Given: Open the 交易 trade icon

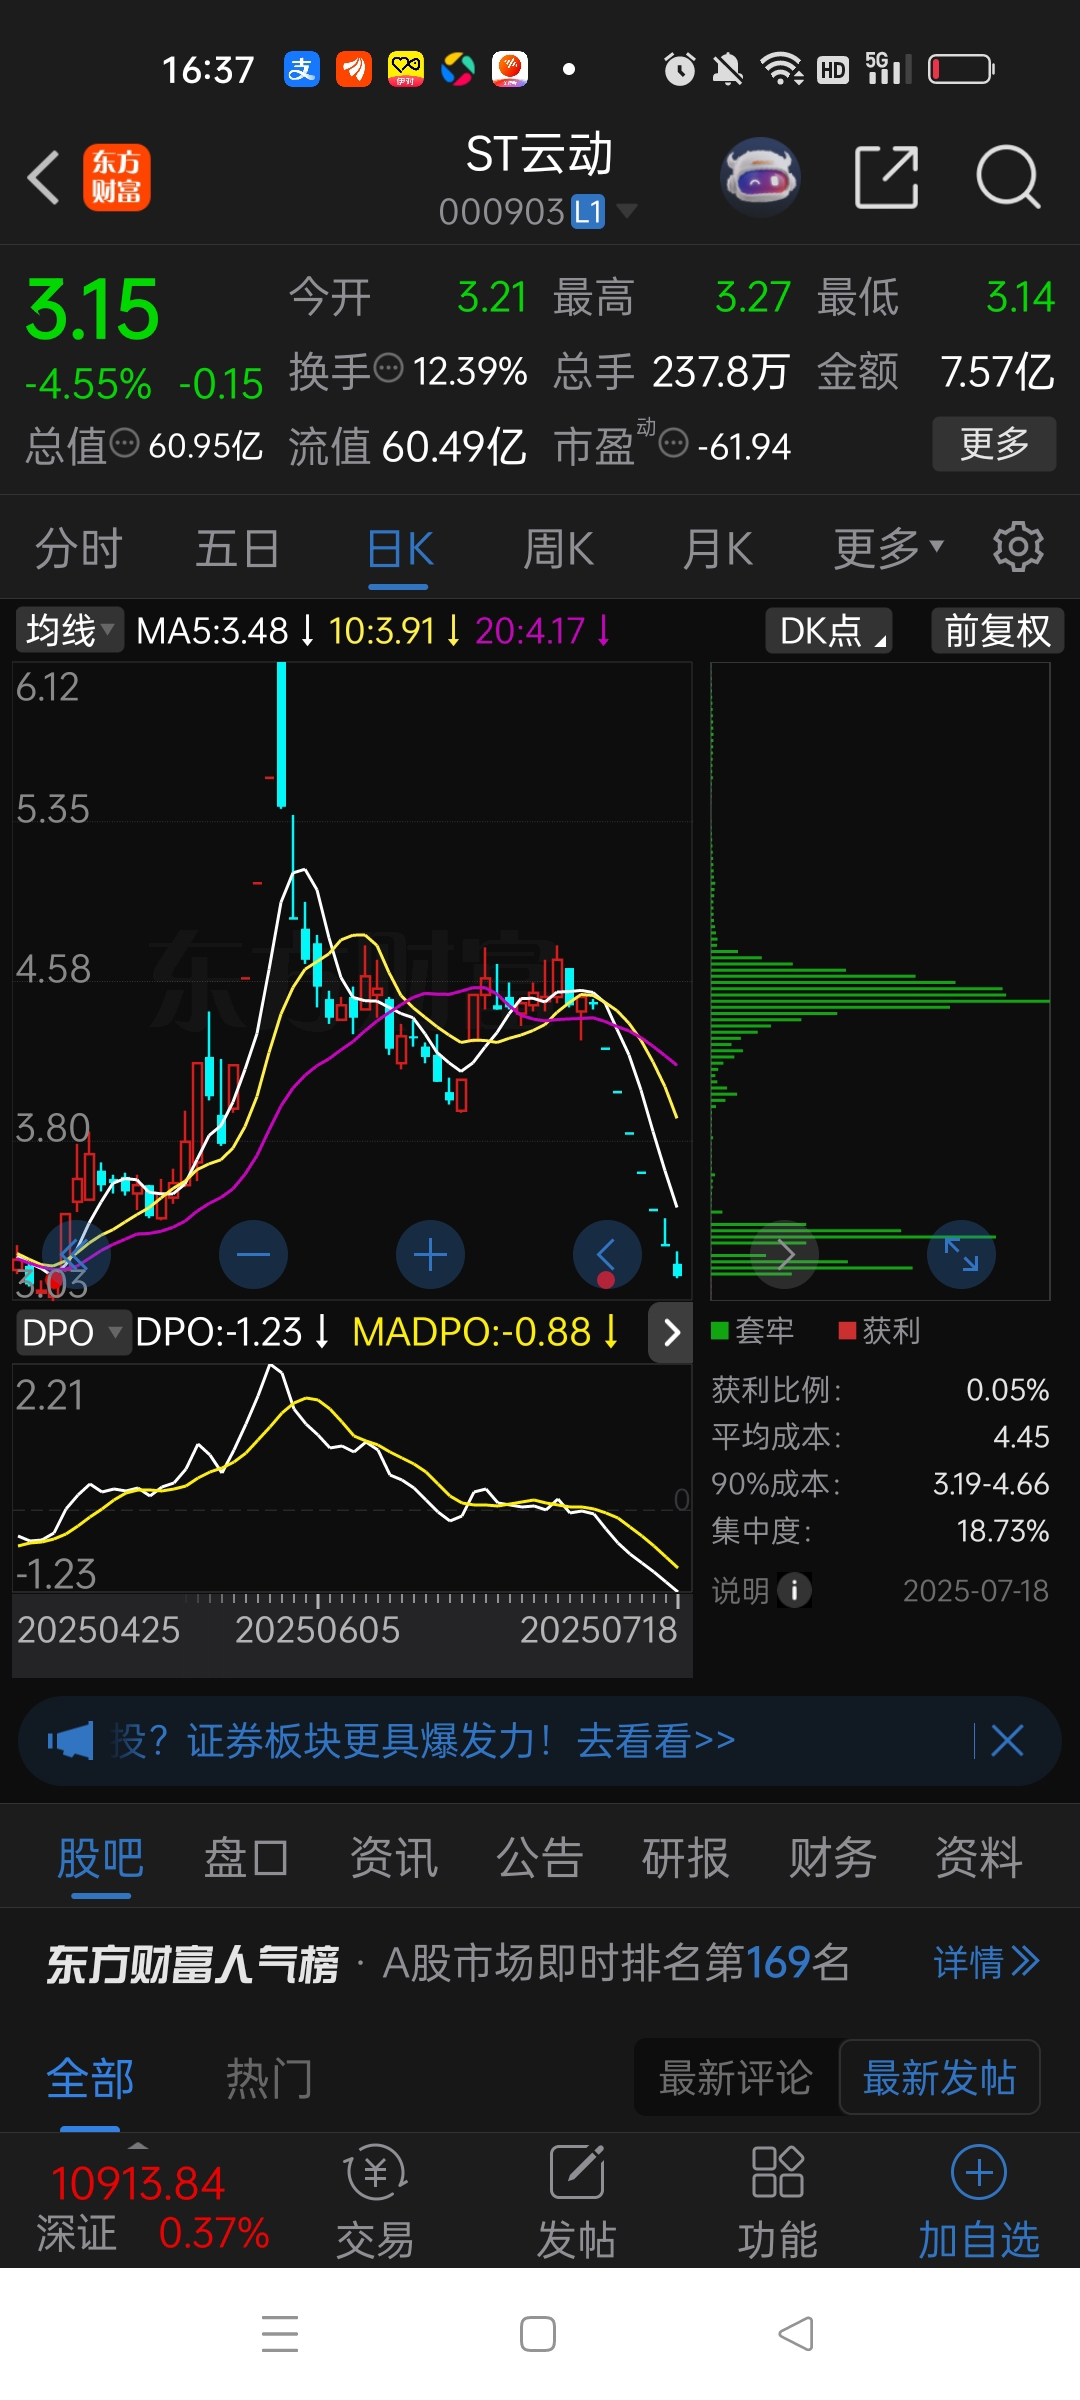Looking at the screenshot, I should pyautogui.click(x=375, y=2201).
